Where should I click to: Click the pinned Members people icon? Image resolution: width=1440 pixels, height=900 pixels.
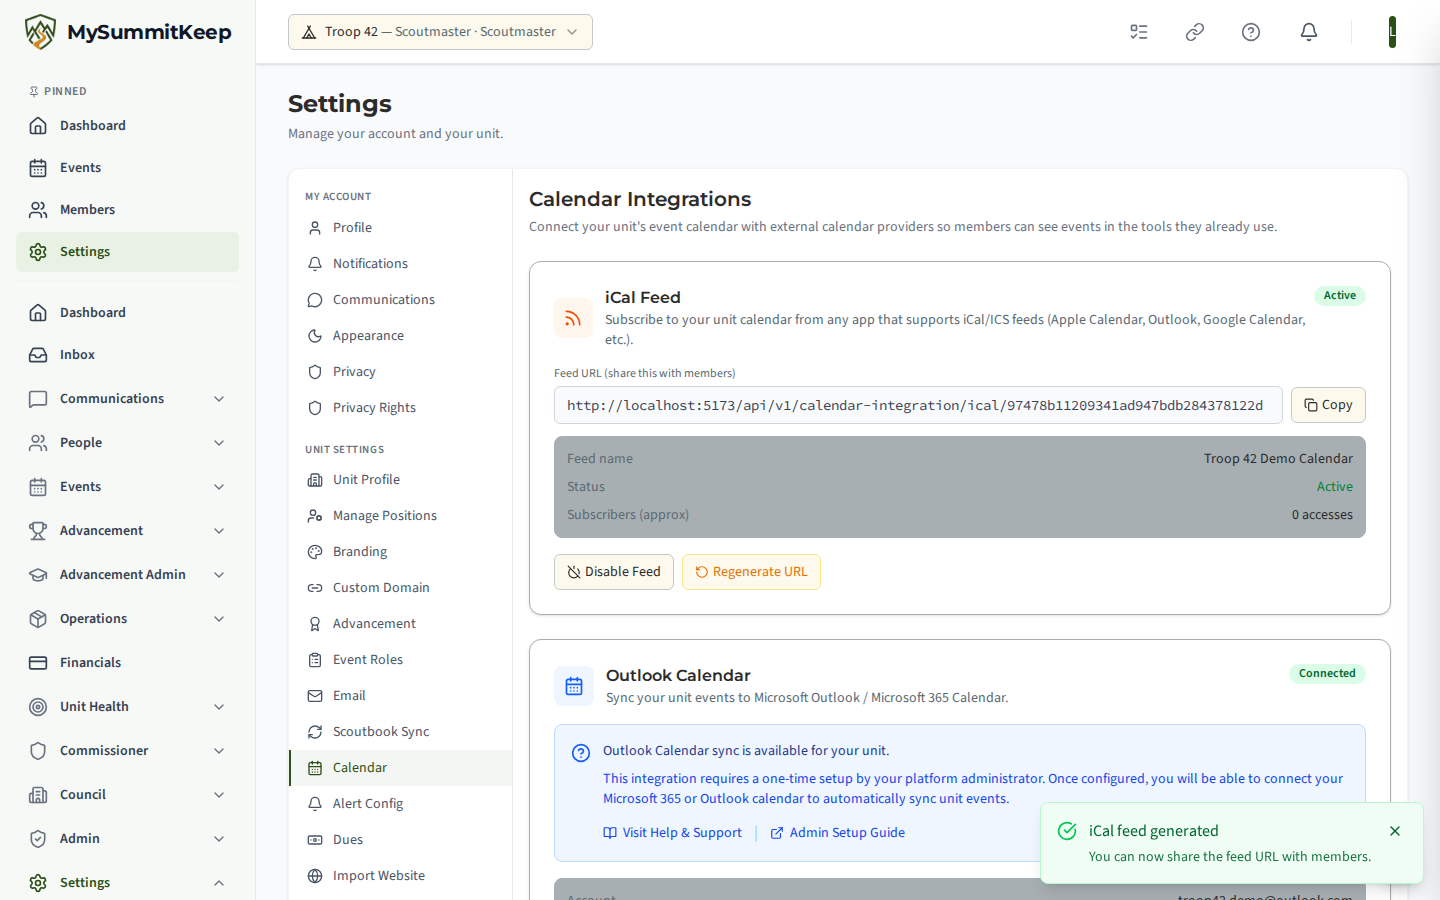point(38,210)
